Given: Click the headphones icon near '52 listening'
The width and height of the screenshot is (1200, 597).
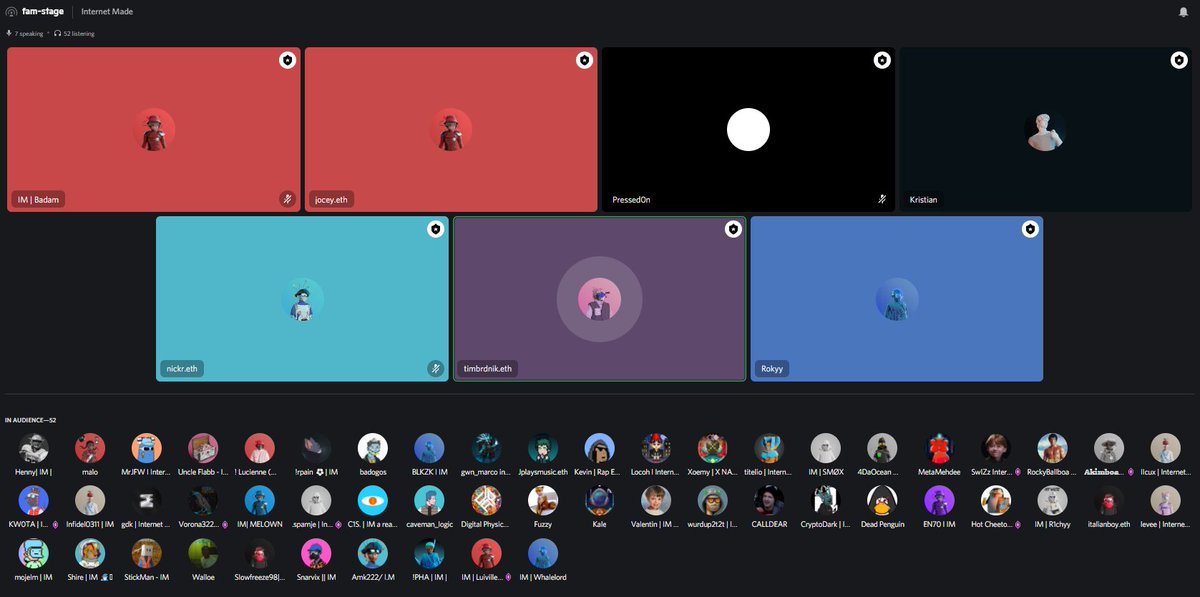Looking at the screenshot, I should tap(57, 33).
